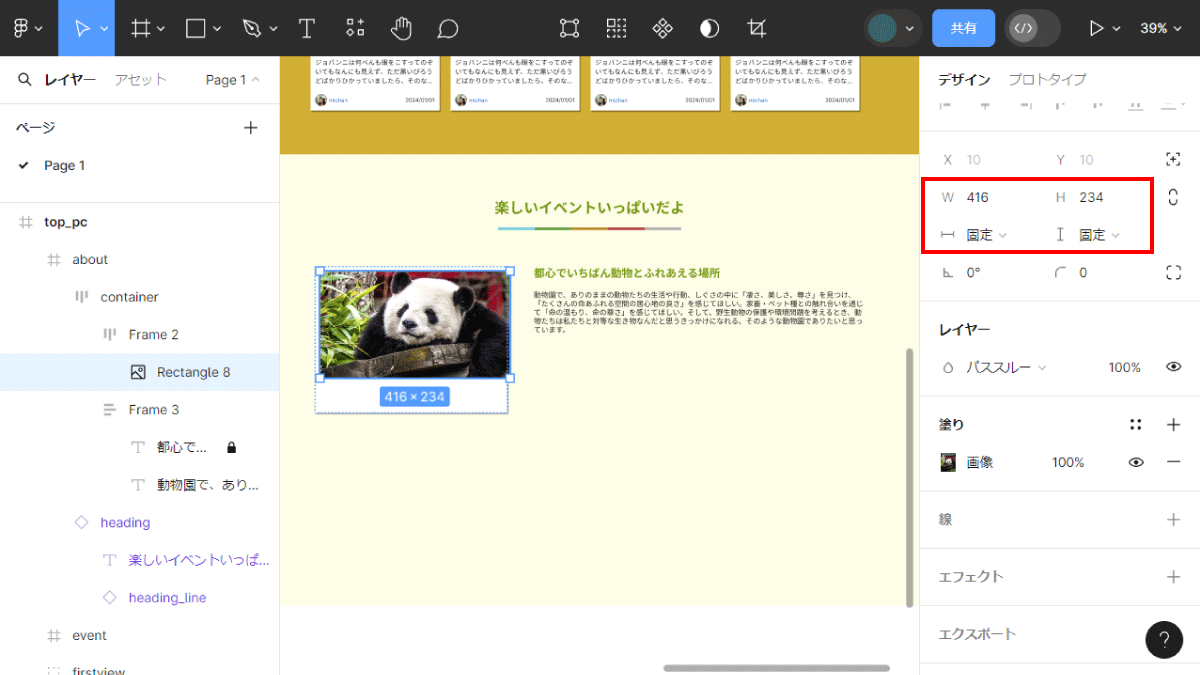Switch to the プロトタイプ tab
1200x675 pixels.
pyautogui.click(x=1047, y=80)
